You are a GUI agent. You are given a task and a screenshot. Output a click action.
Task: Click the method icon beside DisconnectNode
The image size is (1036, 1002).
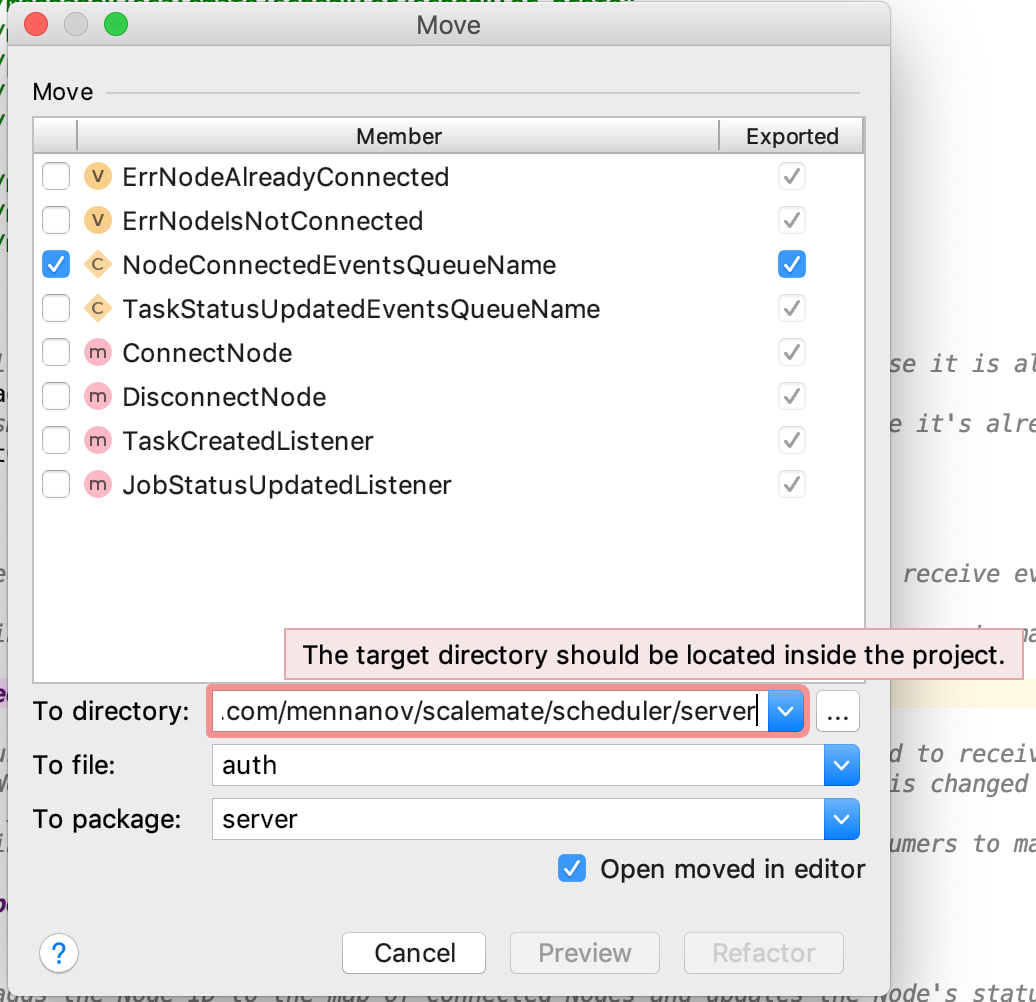(98, 396)
